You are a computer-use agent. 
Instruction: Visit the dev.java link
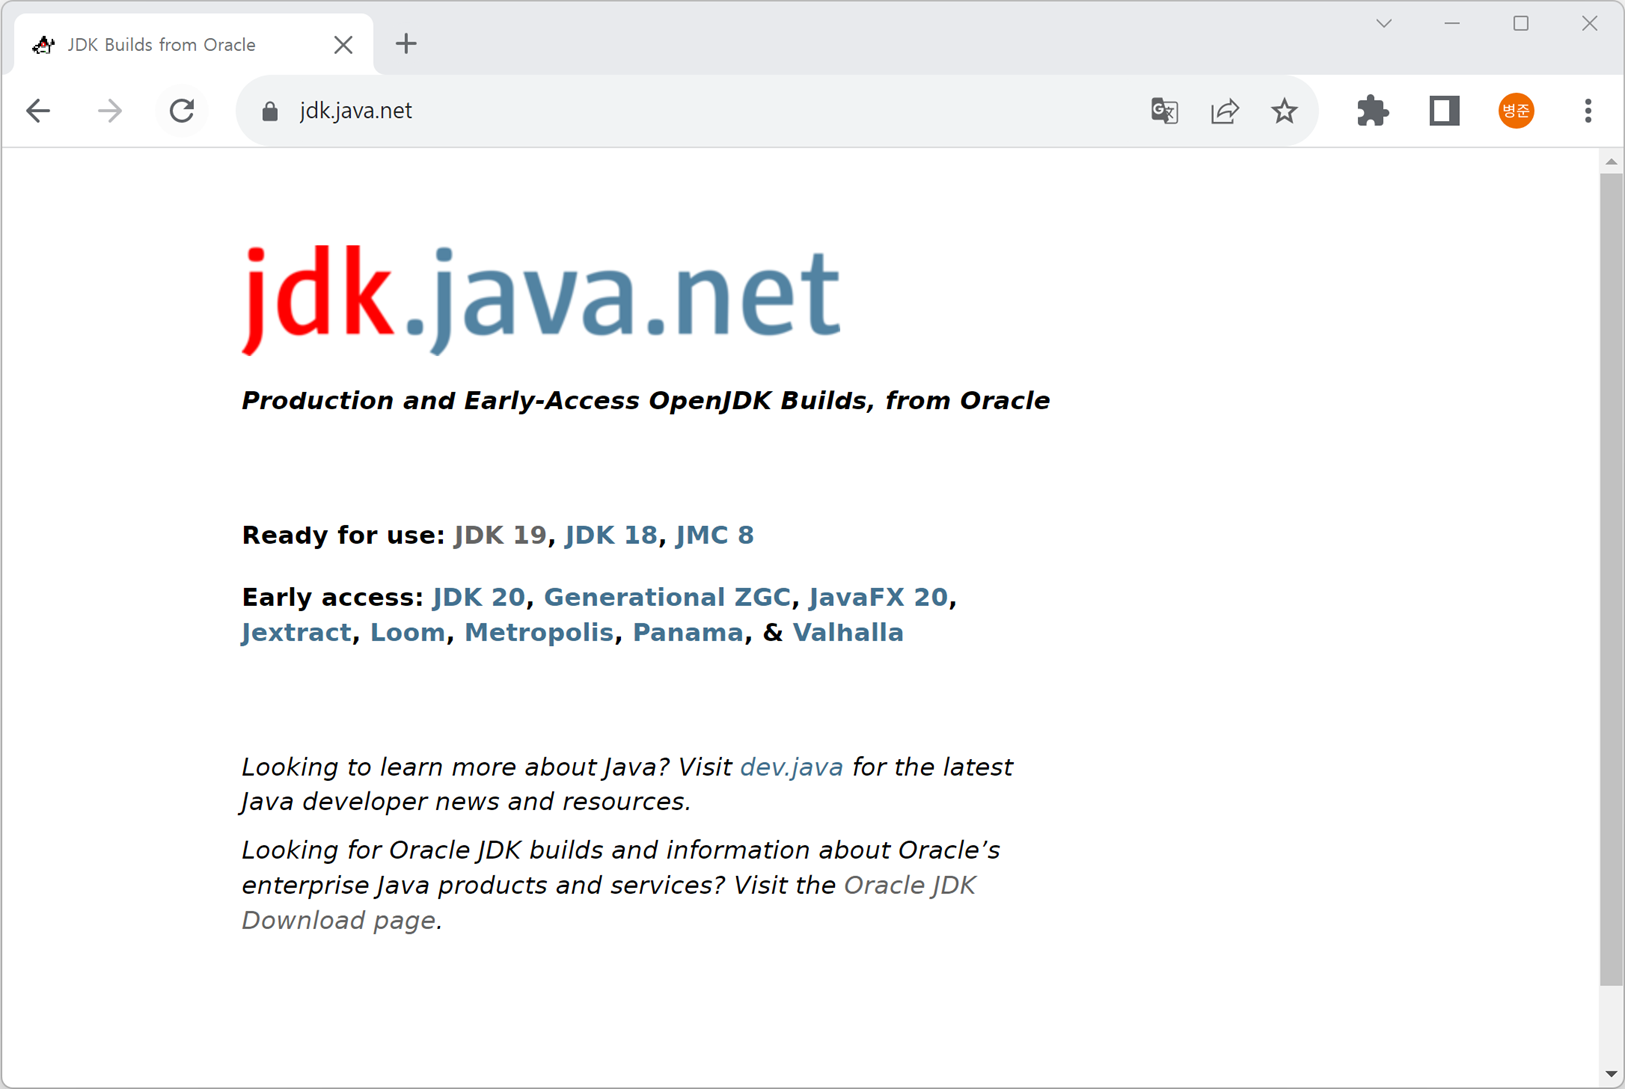[791, 767]
